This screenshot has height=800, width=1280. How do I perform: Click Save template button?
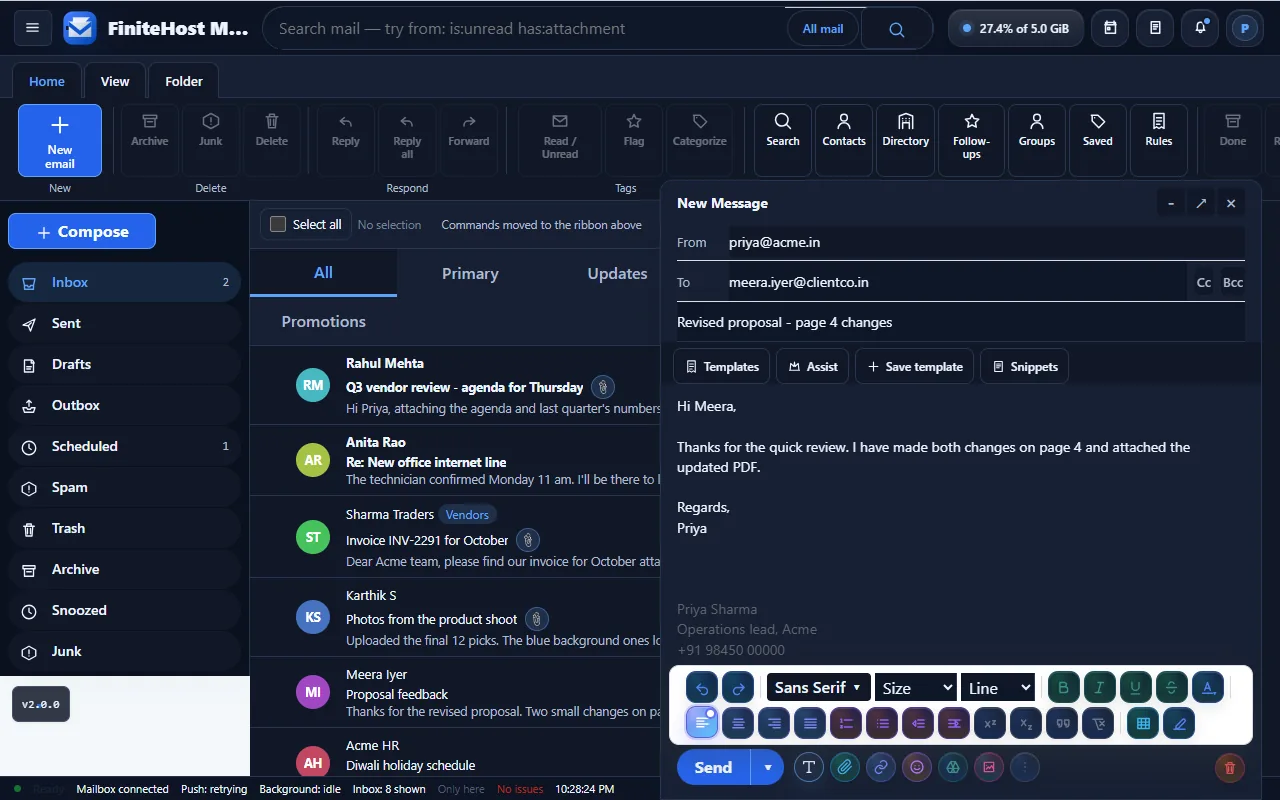(x=915, y=367)
